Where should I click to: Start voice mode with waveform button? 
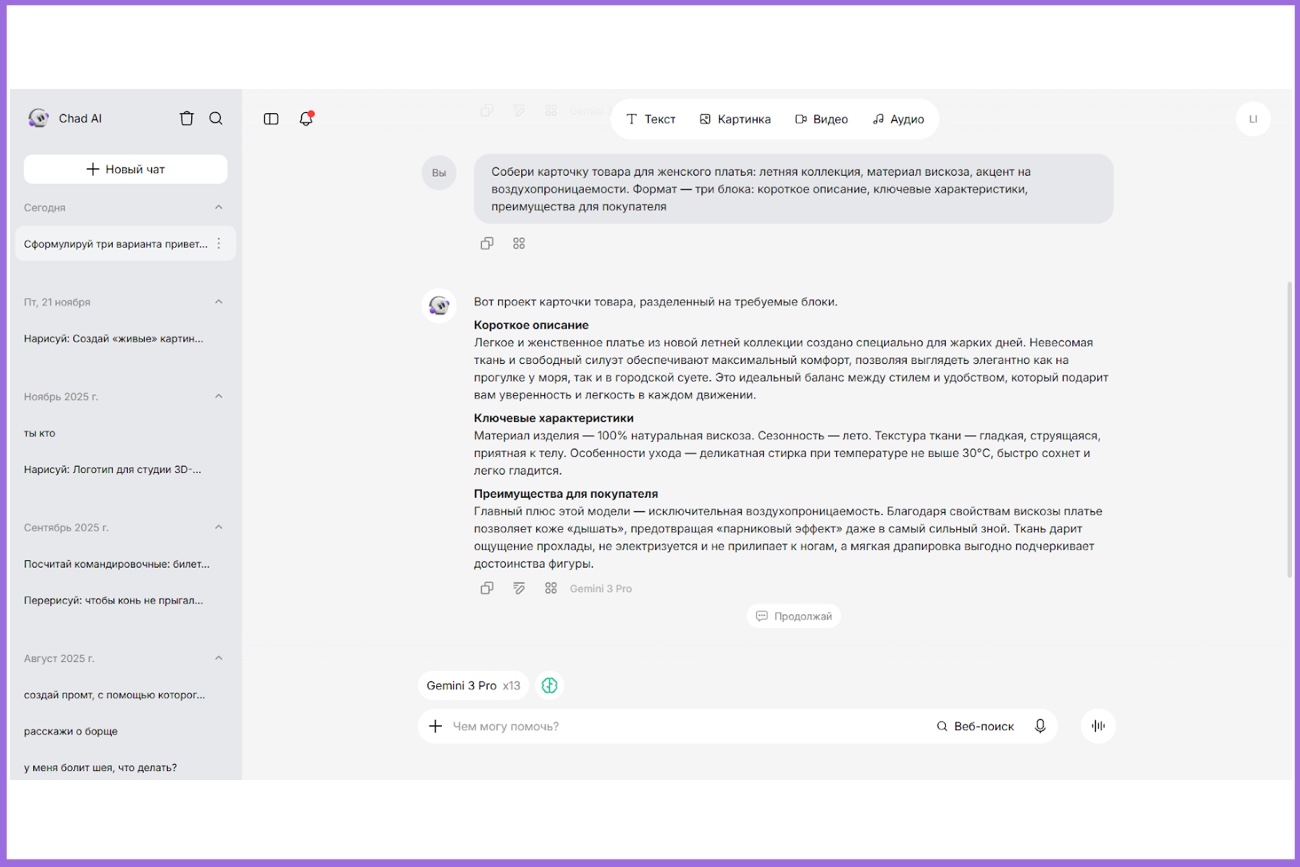(1098, 726)
